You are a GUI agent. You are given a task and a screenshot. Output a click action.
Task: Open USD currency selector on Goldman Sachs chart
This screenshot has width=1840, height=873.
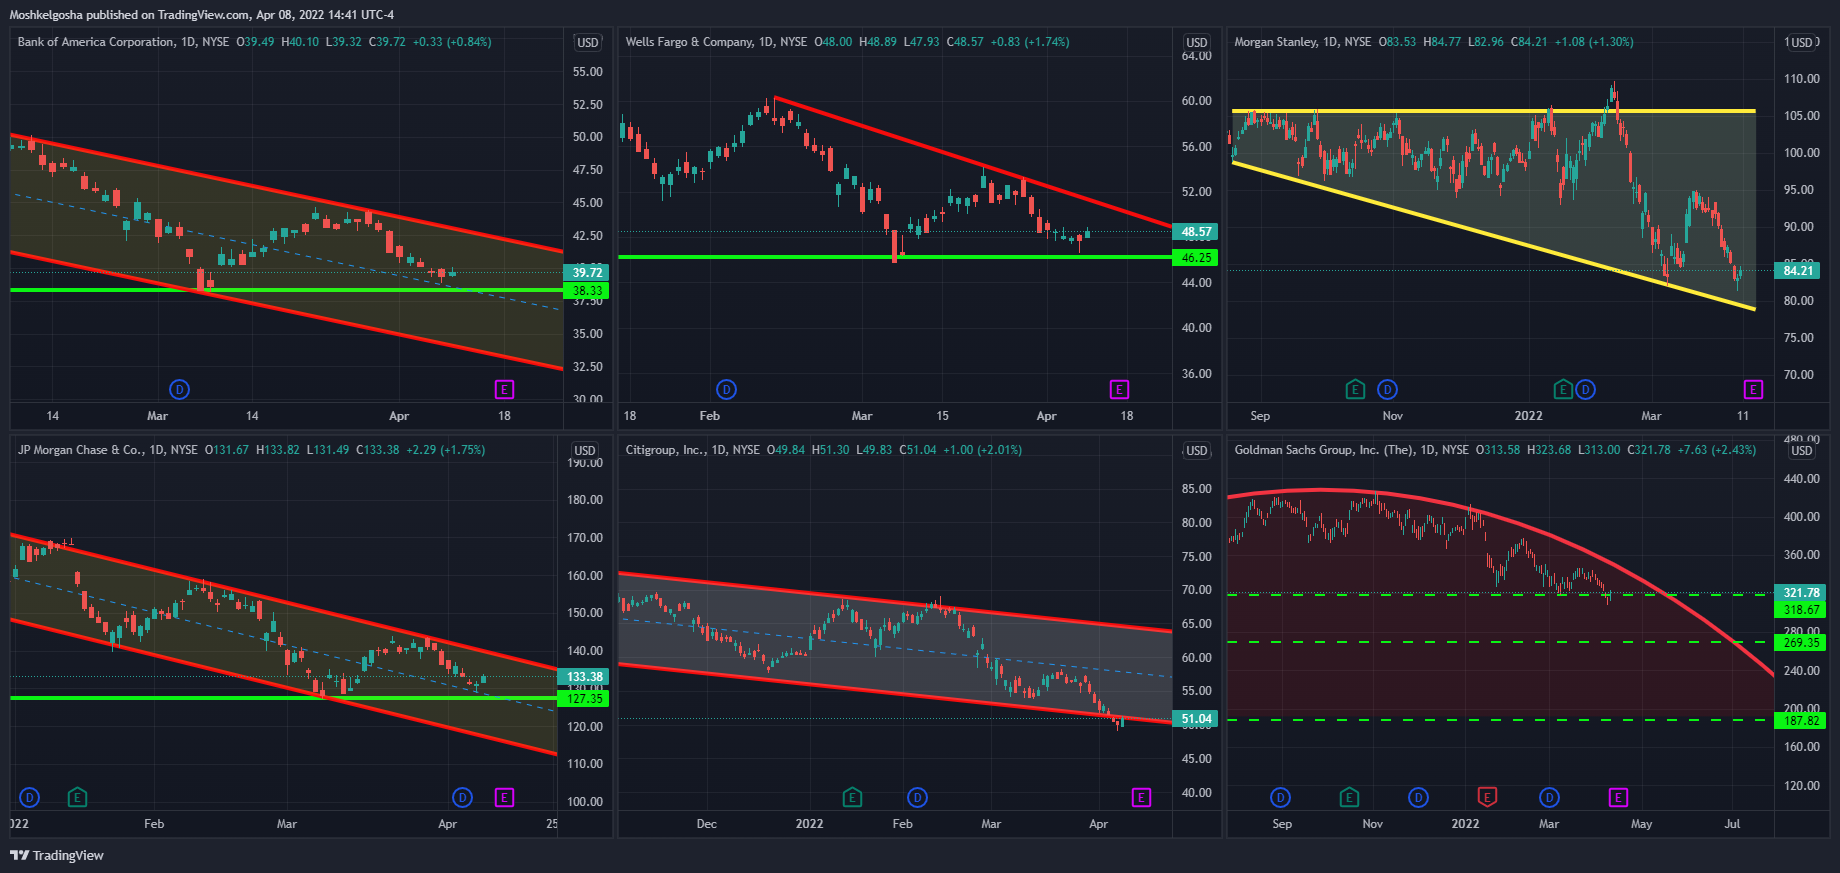(1802, 450)
